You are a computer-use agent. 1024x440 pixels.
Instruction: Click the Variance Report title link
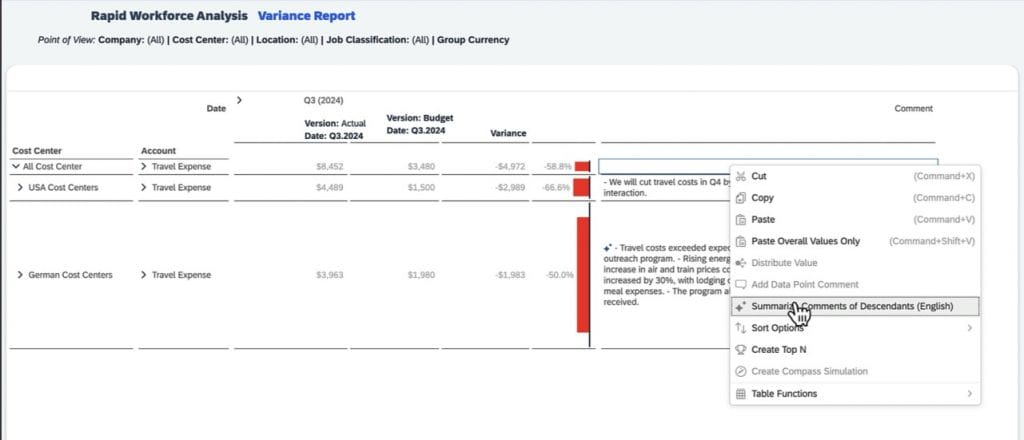306,16
